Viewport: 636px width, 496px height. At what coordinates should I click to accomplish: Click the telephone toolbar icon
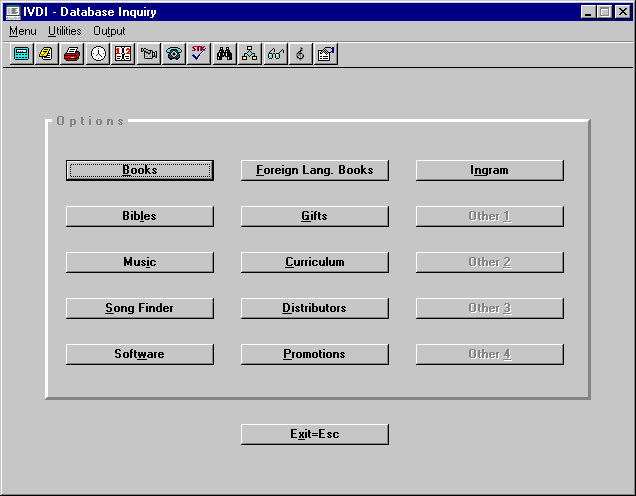coord(174,54)
